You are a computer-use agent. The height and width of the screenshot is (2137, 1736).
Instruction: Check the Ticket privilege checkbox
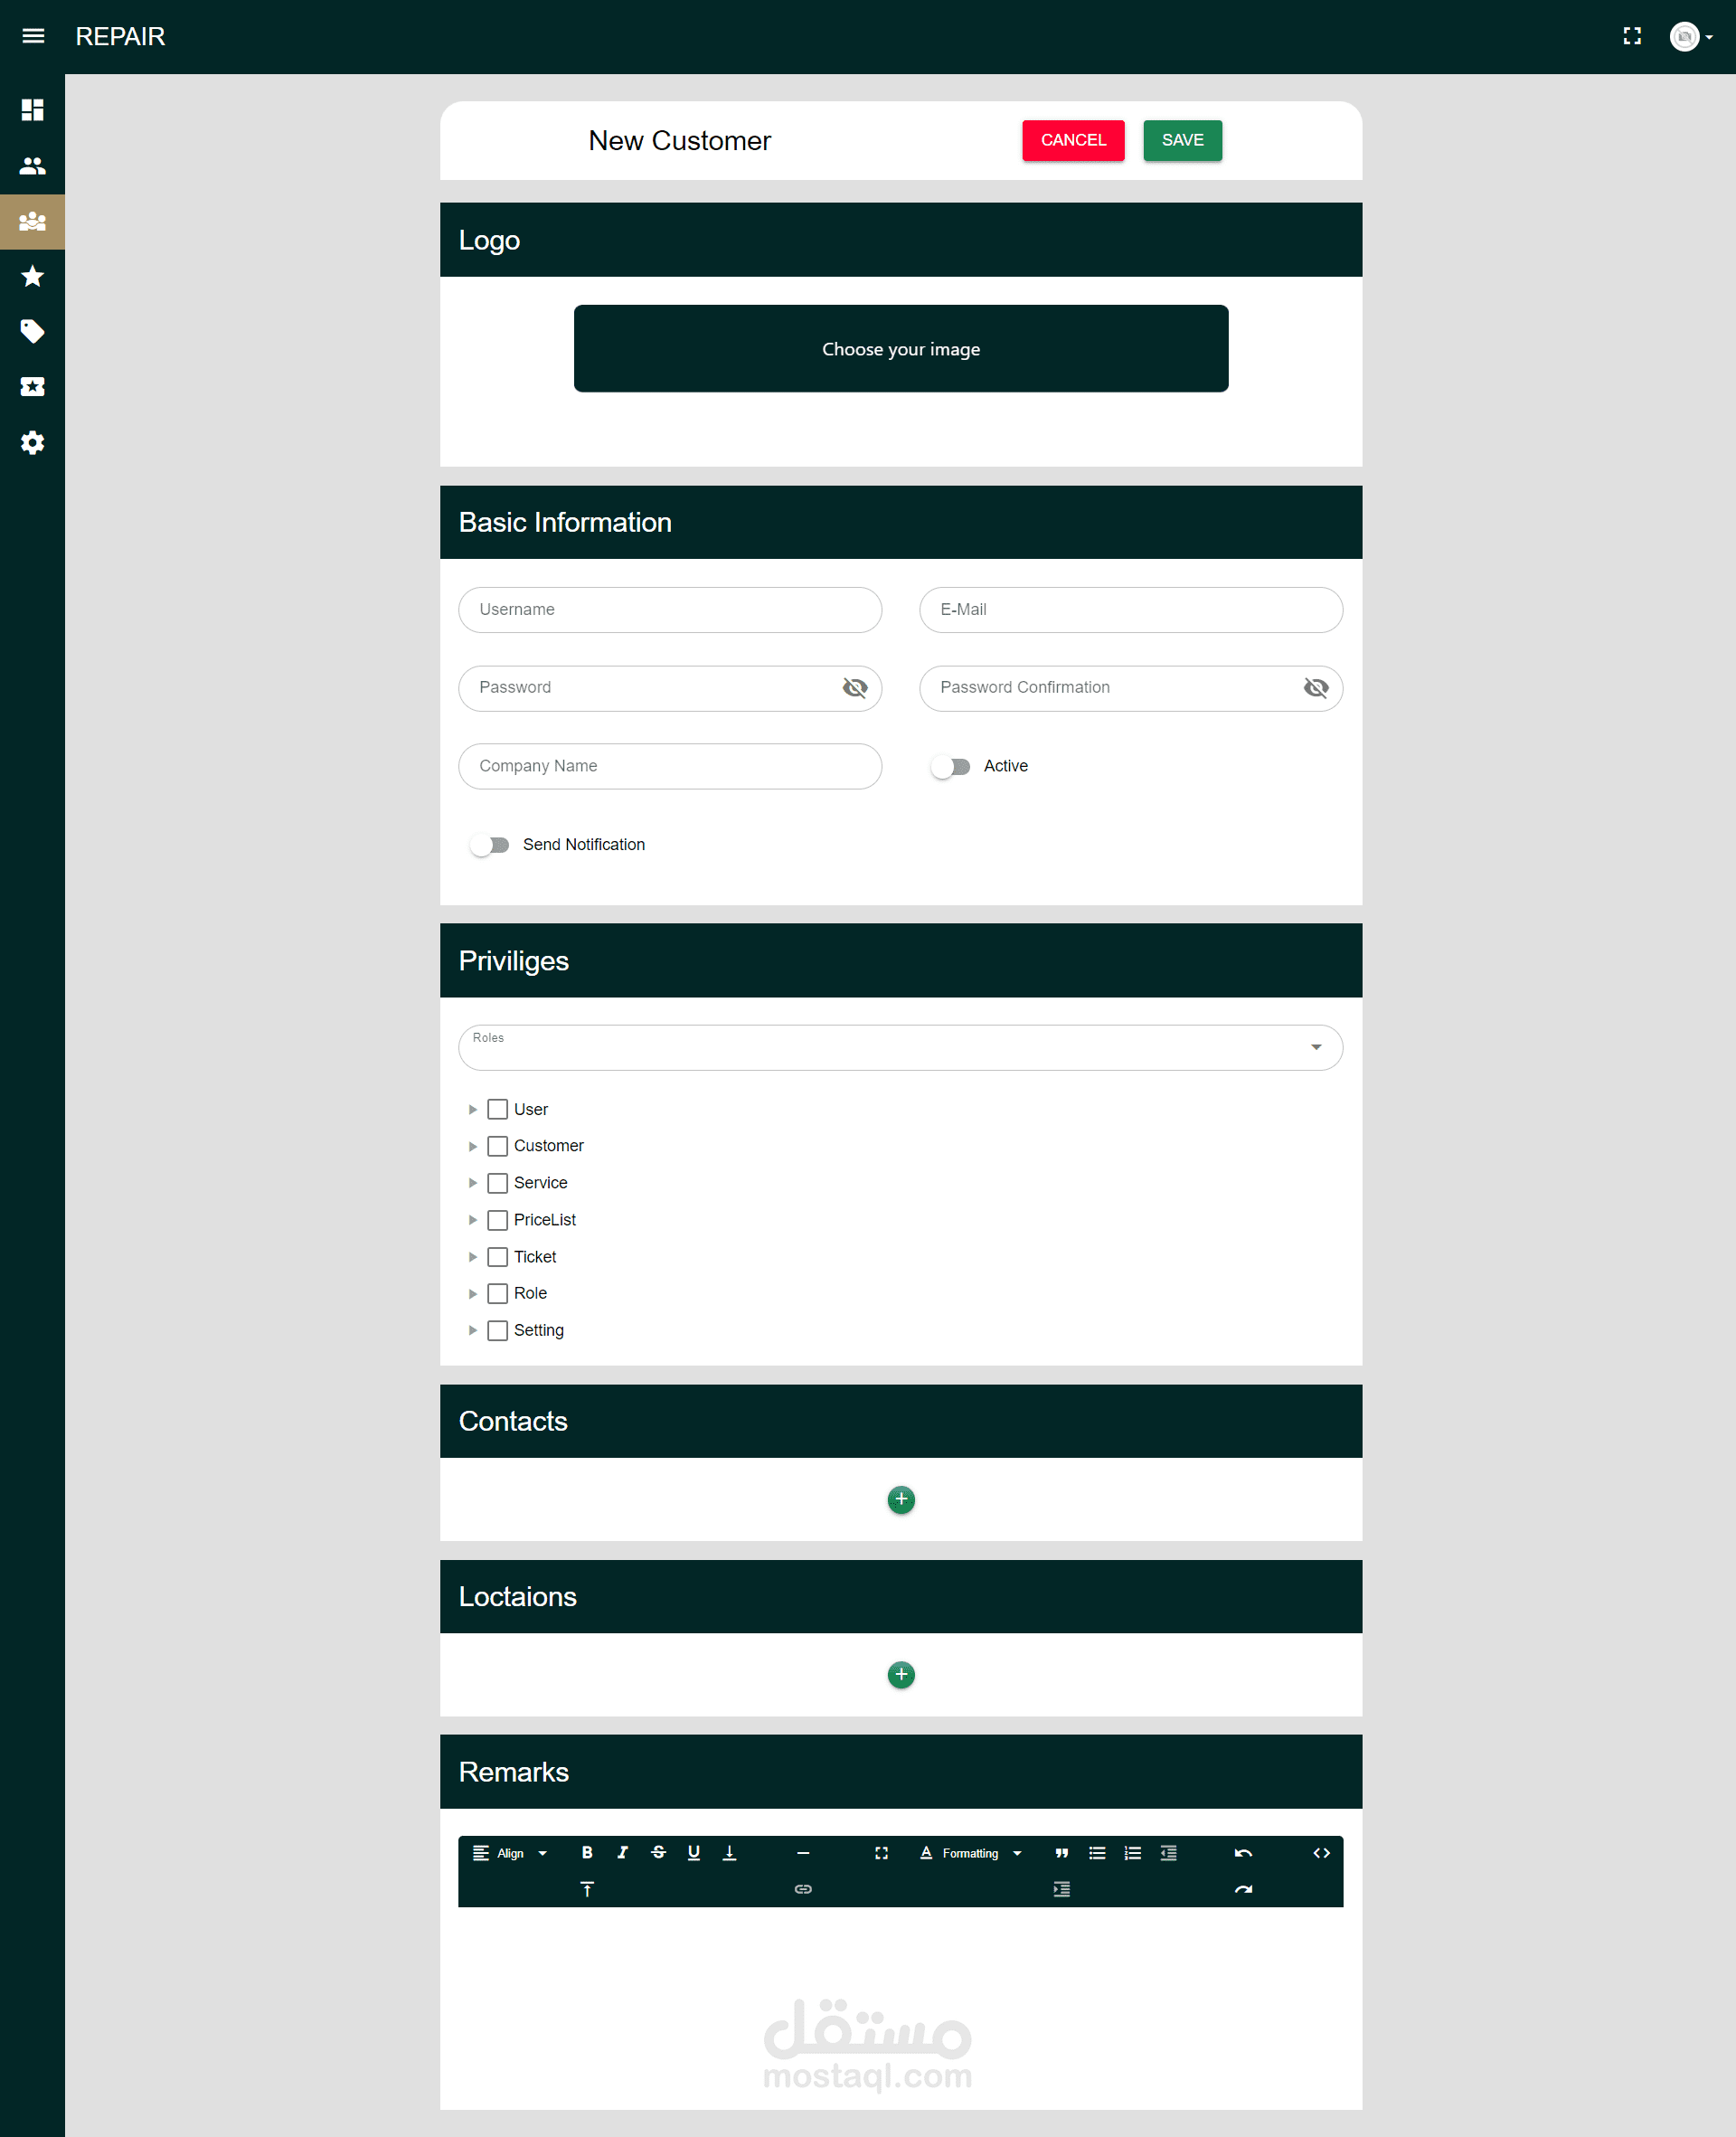[x=497, y=1257]
